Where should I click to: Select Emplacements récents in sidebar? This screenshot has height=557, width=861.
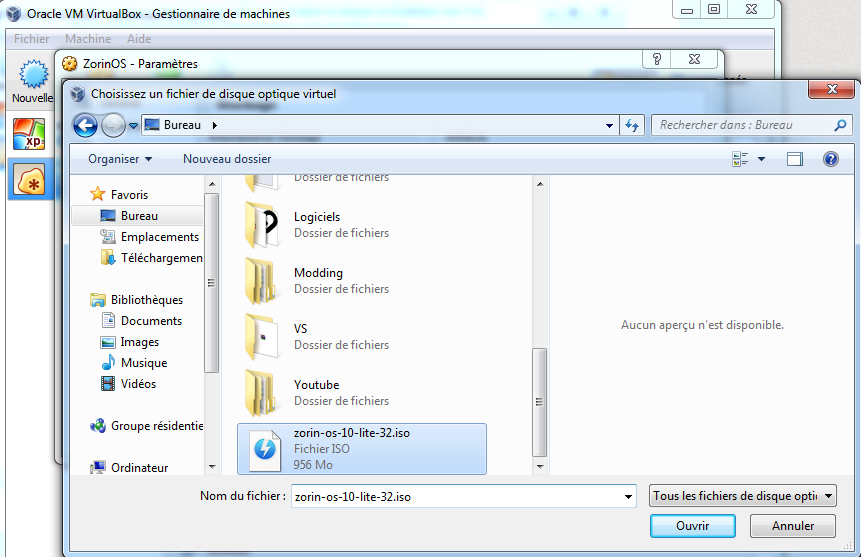[x=160, y=237]
